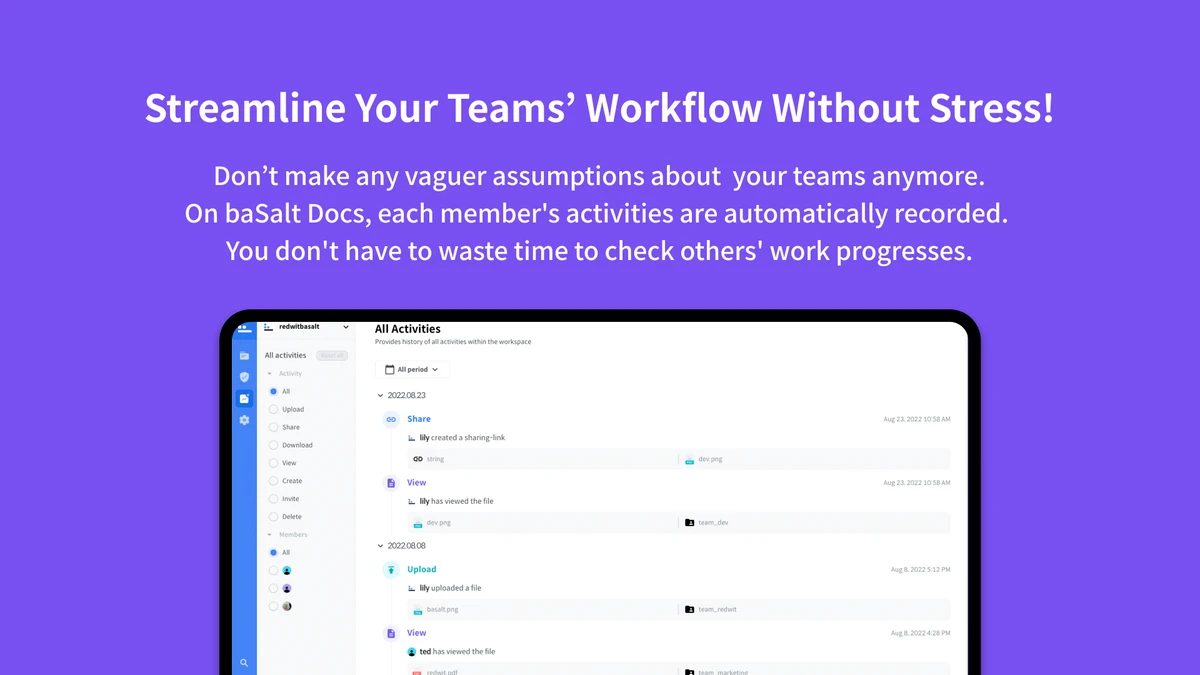1200x675 pixels.
Task: Click 'lily uploaded a file' text
Action: point(451,588)
